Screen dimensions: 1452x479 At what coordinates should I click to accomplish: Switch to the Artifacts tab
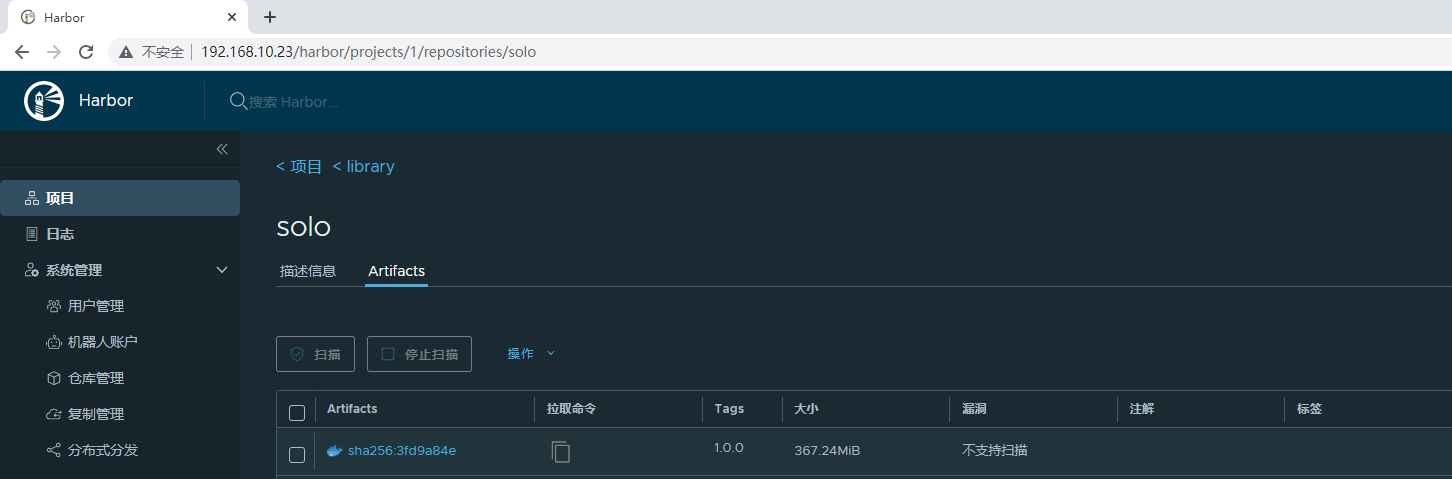pyautogui.click(x=396, y=271)
